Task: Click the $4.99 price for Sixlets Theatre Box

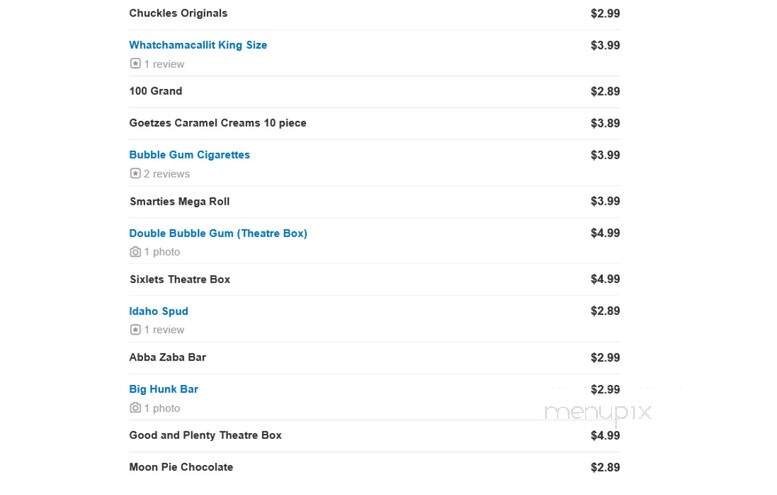Action: click(x=605, y=279)
